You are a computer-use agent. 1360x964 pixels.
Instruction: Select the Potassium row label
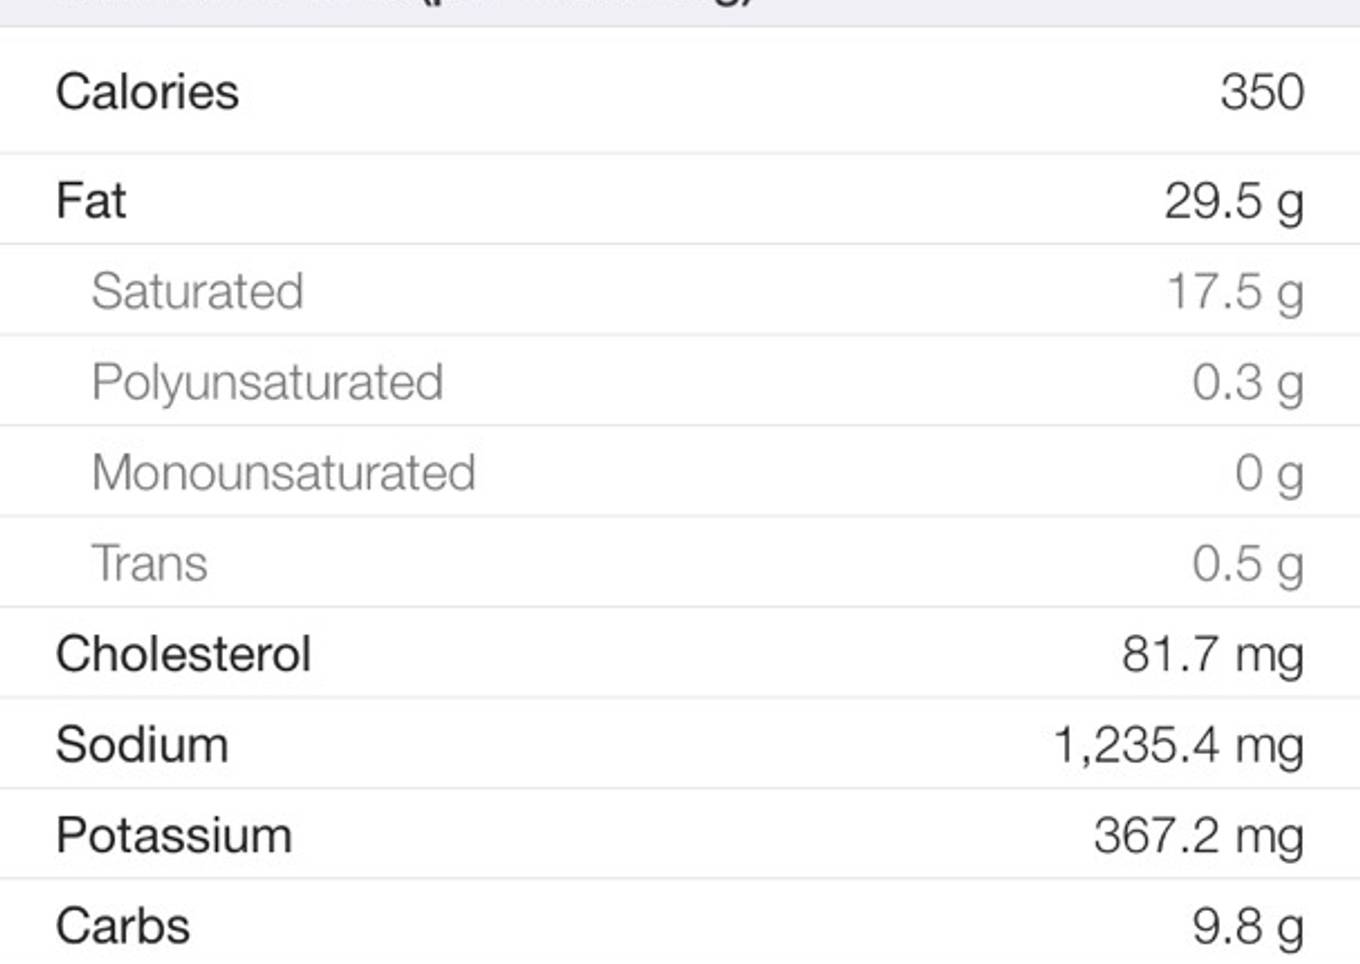point(174,836)
